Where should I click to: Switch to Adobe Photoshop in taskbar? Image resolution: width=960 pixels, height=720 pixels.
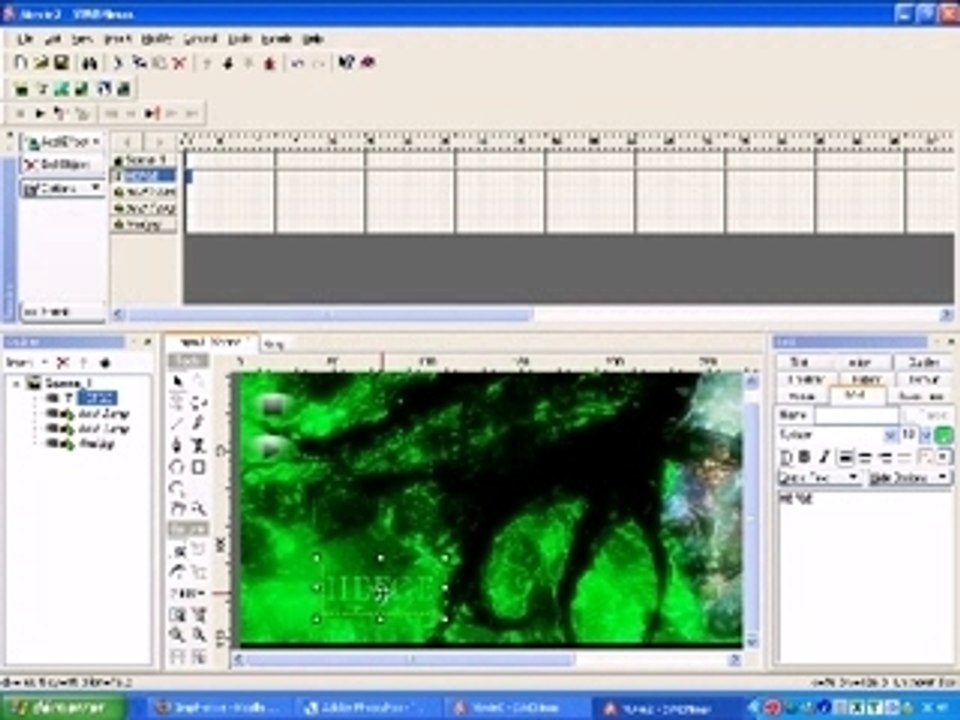(369, 708)
